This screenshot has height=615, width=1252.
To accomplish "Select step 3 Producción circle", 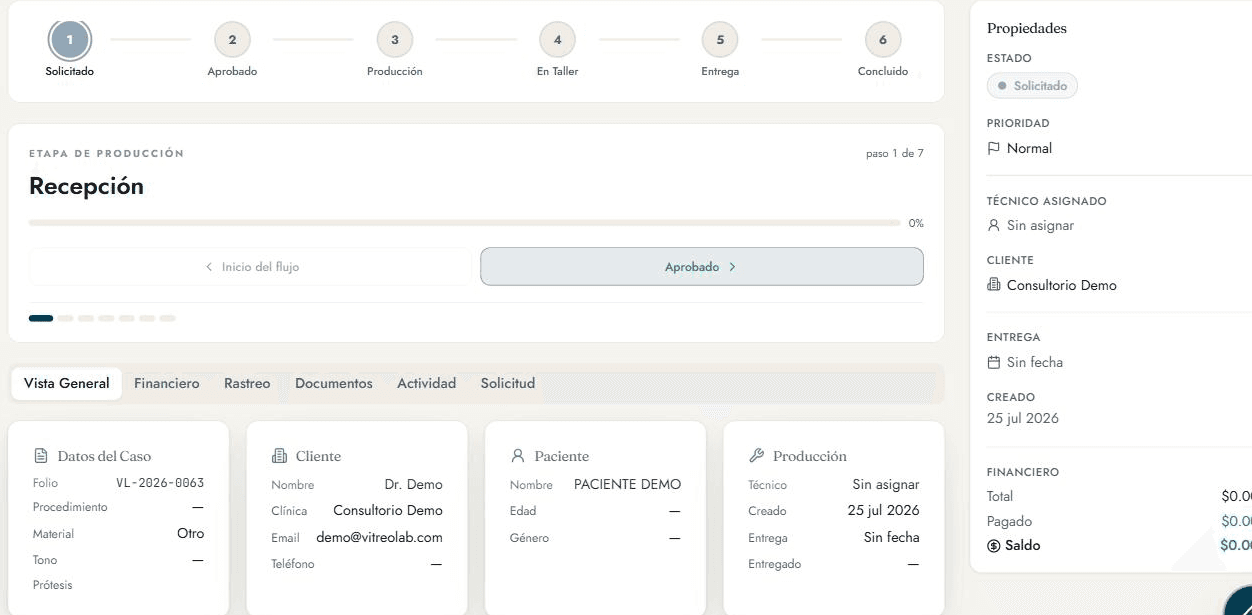I will pyautogui.click(x=395, y=40).
